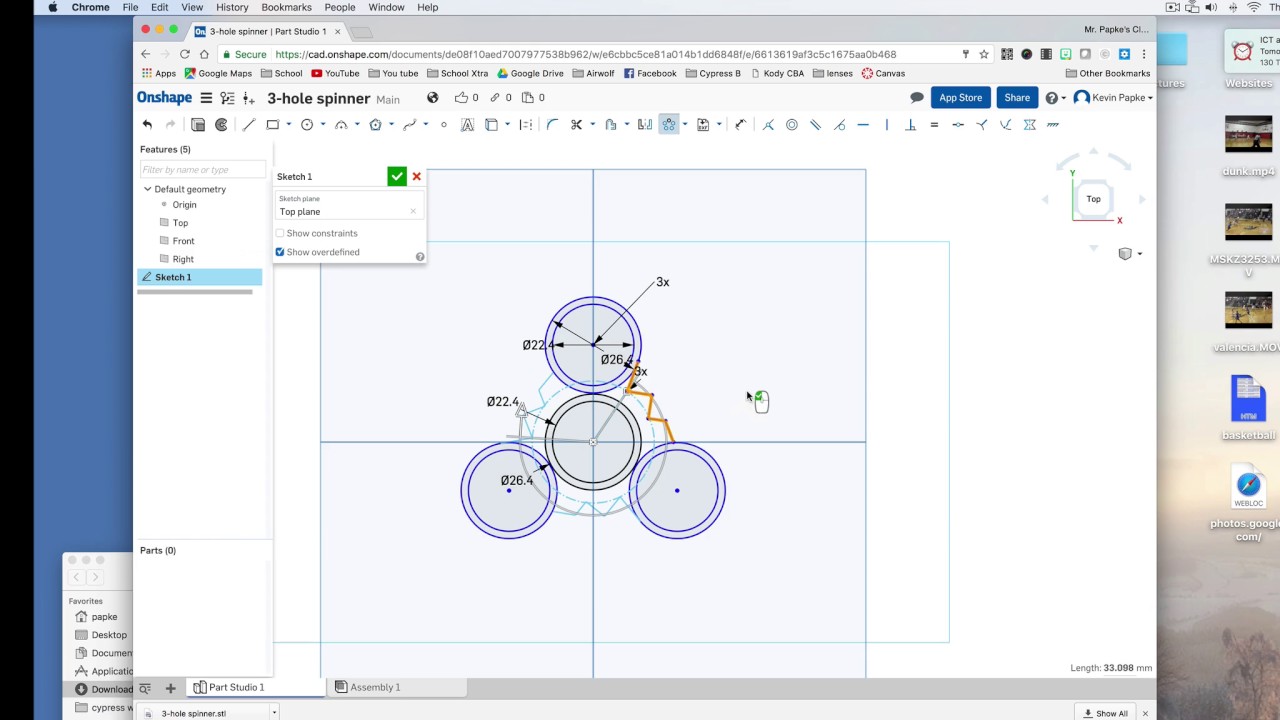
Task: Collapse the Default geometry tree node
Action: coord(147,189)
